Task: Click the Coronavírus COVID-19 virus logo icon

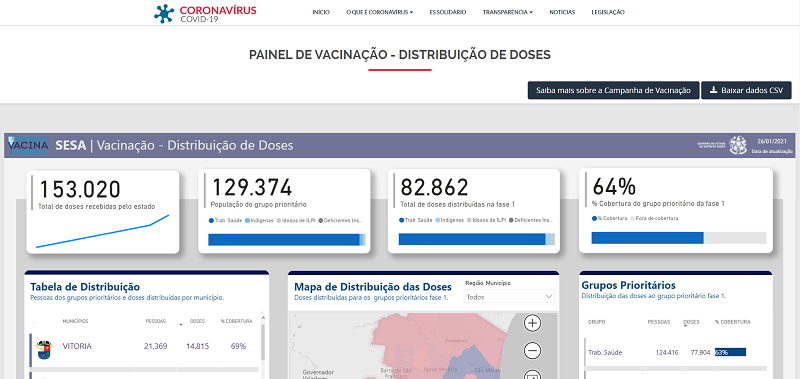Action: point(164,14)
